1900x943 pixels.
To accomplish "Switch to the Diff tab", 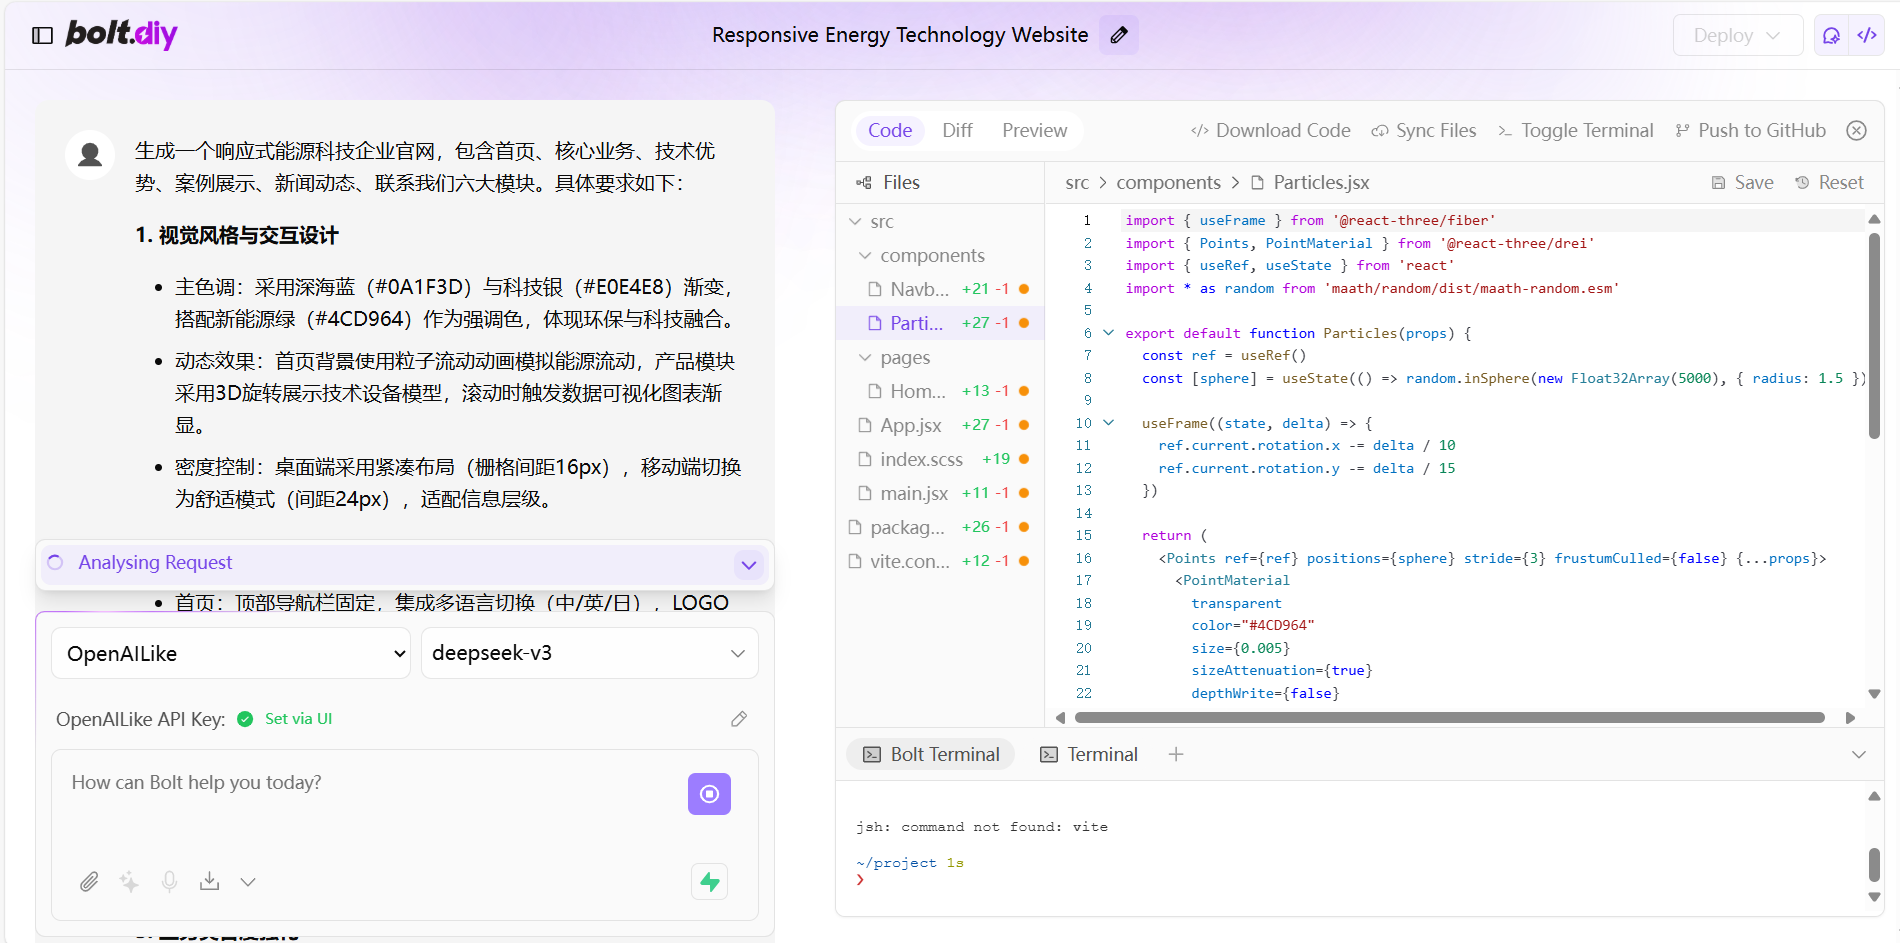I will [957, 130].
